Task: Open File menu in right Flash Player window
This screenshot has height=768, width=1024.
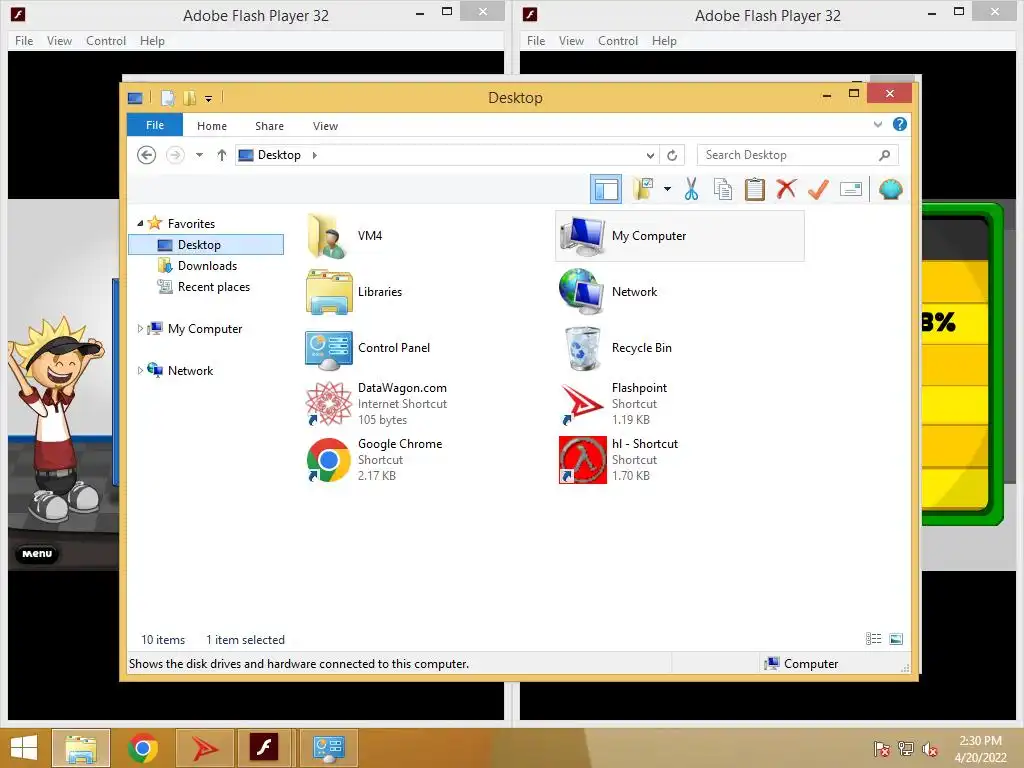Action: [536, 40]
